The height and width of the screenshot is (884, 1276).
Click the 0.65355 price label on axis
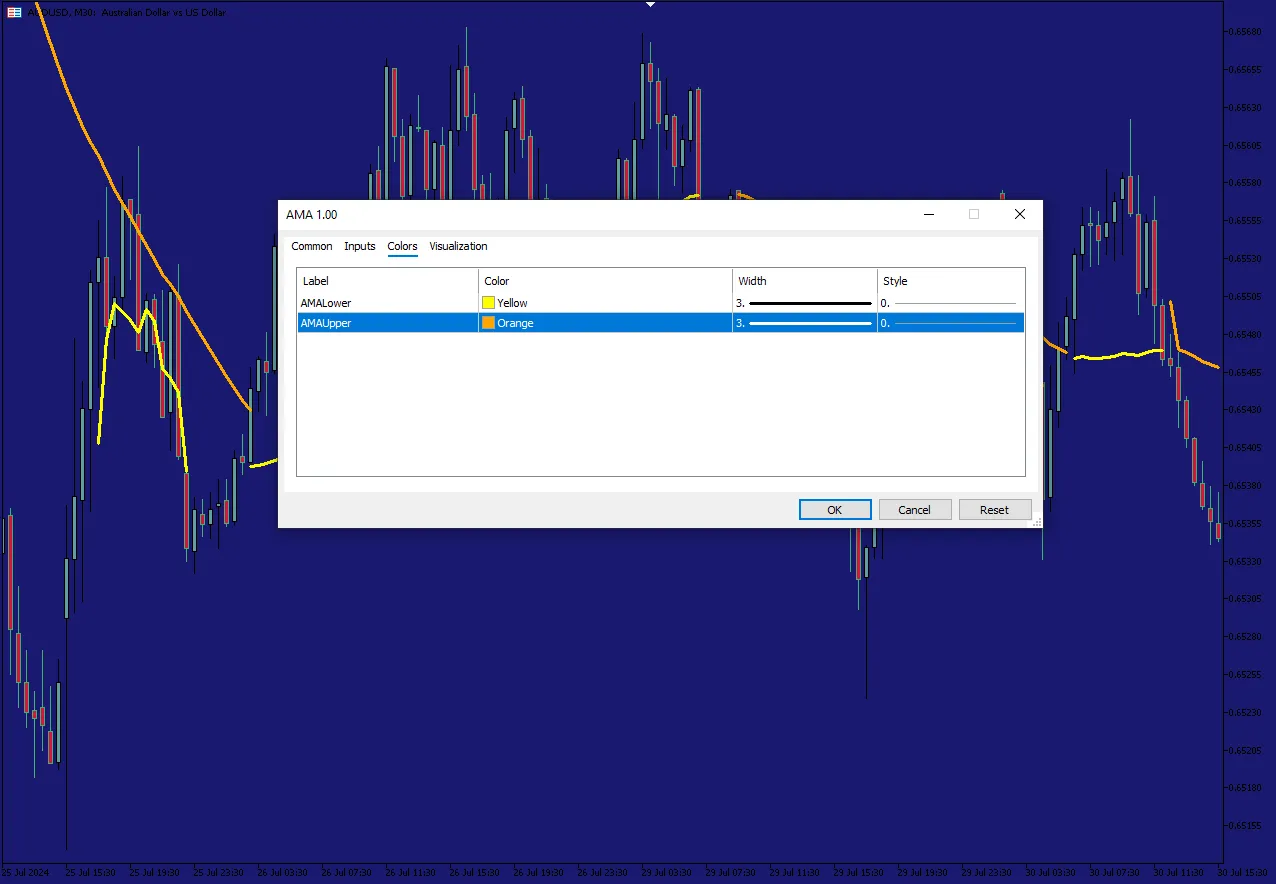[x=1246, y=523]
